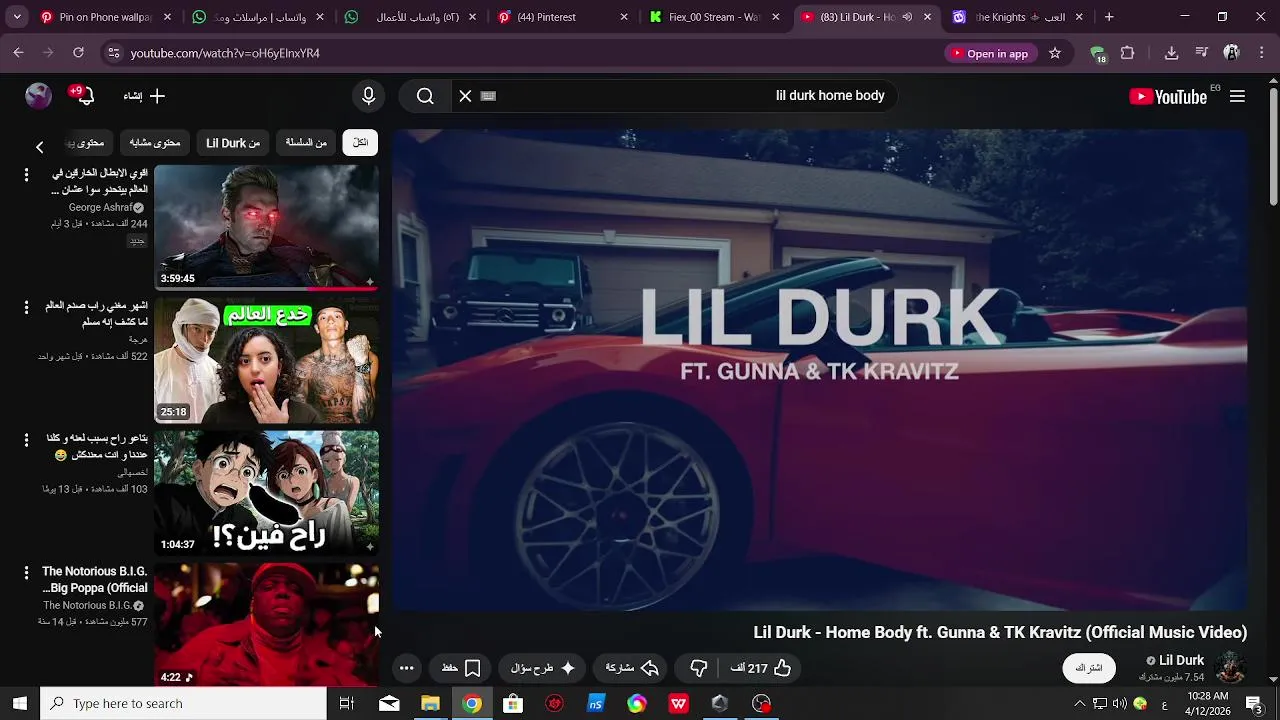The height and width of the screenshot is (720, 1280).
Task: Open the Ask a question sparkle button
Action: pyautogui.click(x=543, y=668)
